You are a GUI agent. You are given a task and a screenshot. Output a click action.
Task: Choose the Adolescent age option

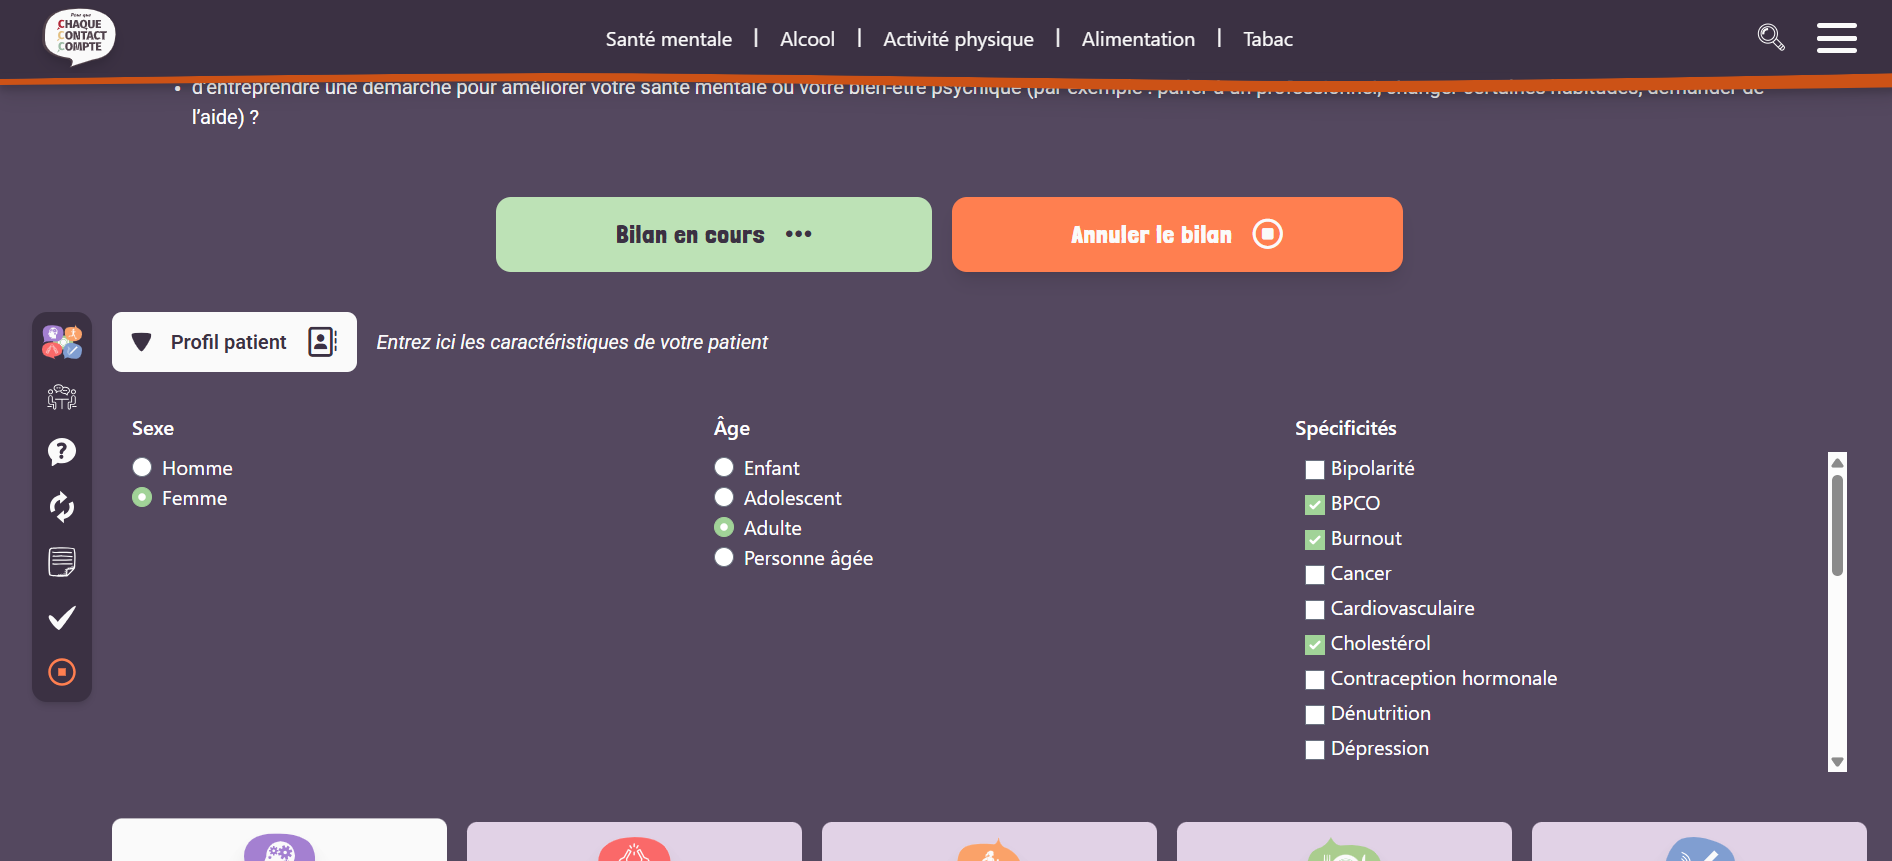click(724, 497)
